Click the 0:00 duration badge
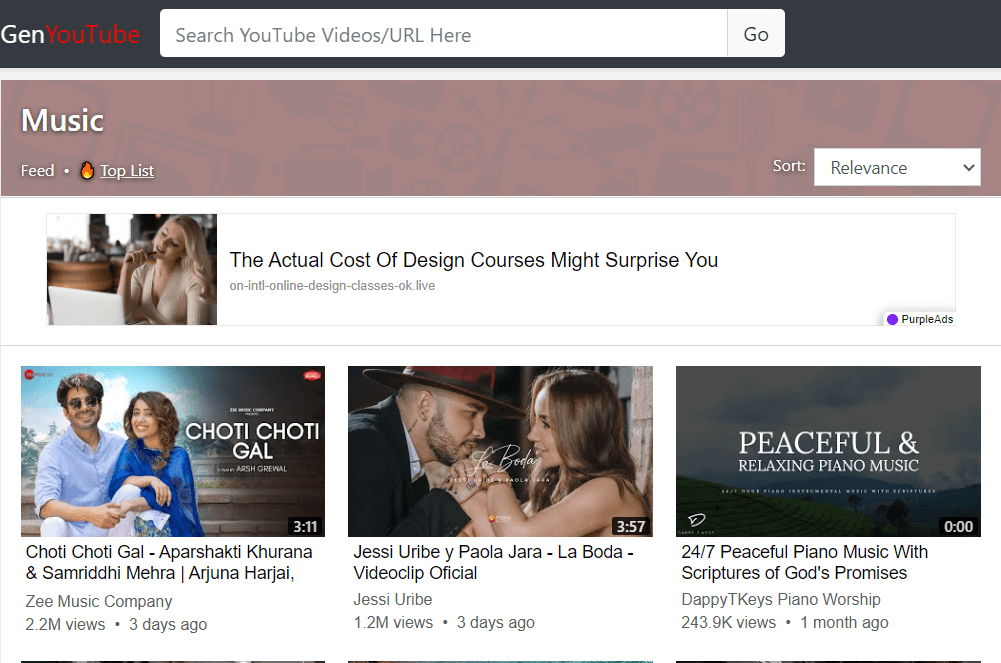This screenshot has height=663, width=1001. [x=958, y=526]
